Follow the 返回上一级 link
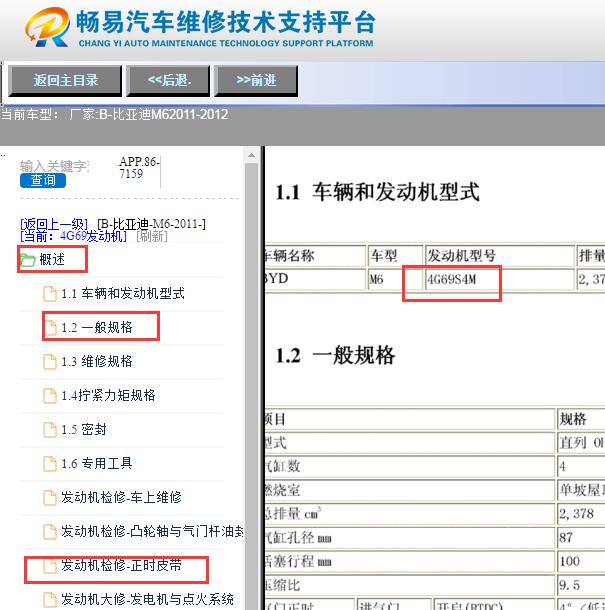The image size is (605, 610). pyautogui.click(x=54, y=224)
